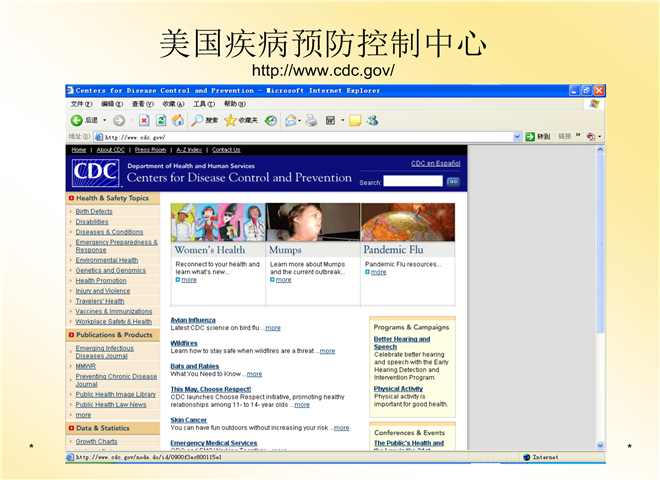The width and height of the screenshot is (660, 480).
Task: Click the vertical scrollbar down arrow
Action: 600,445
